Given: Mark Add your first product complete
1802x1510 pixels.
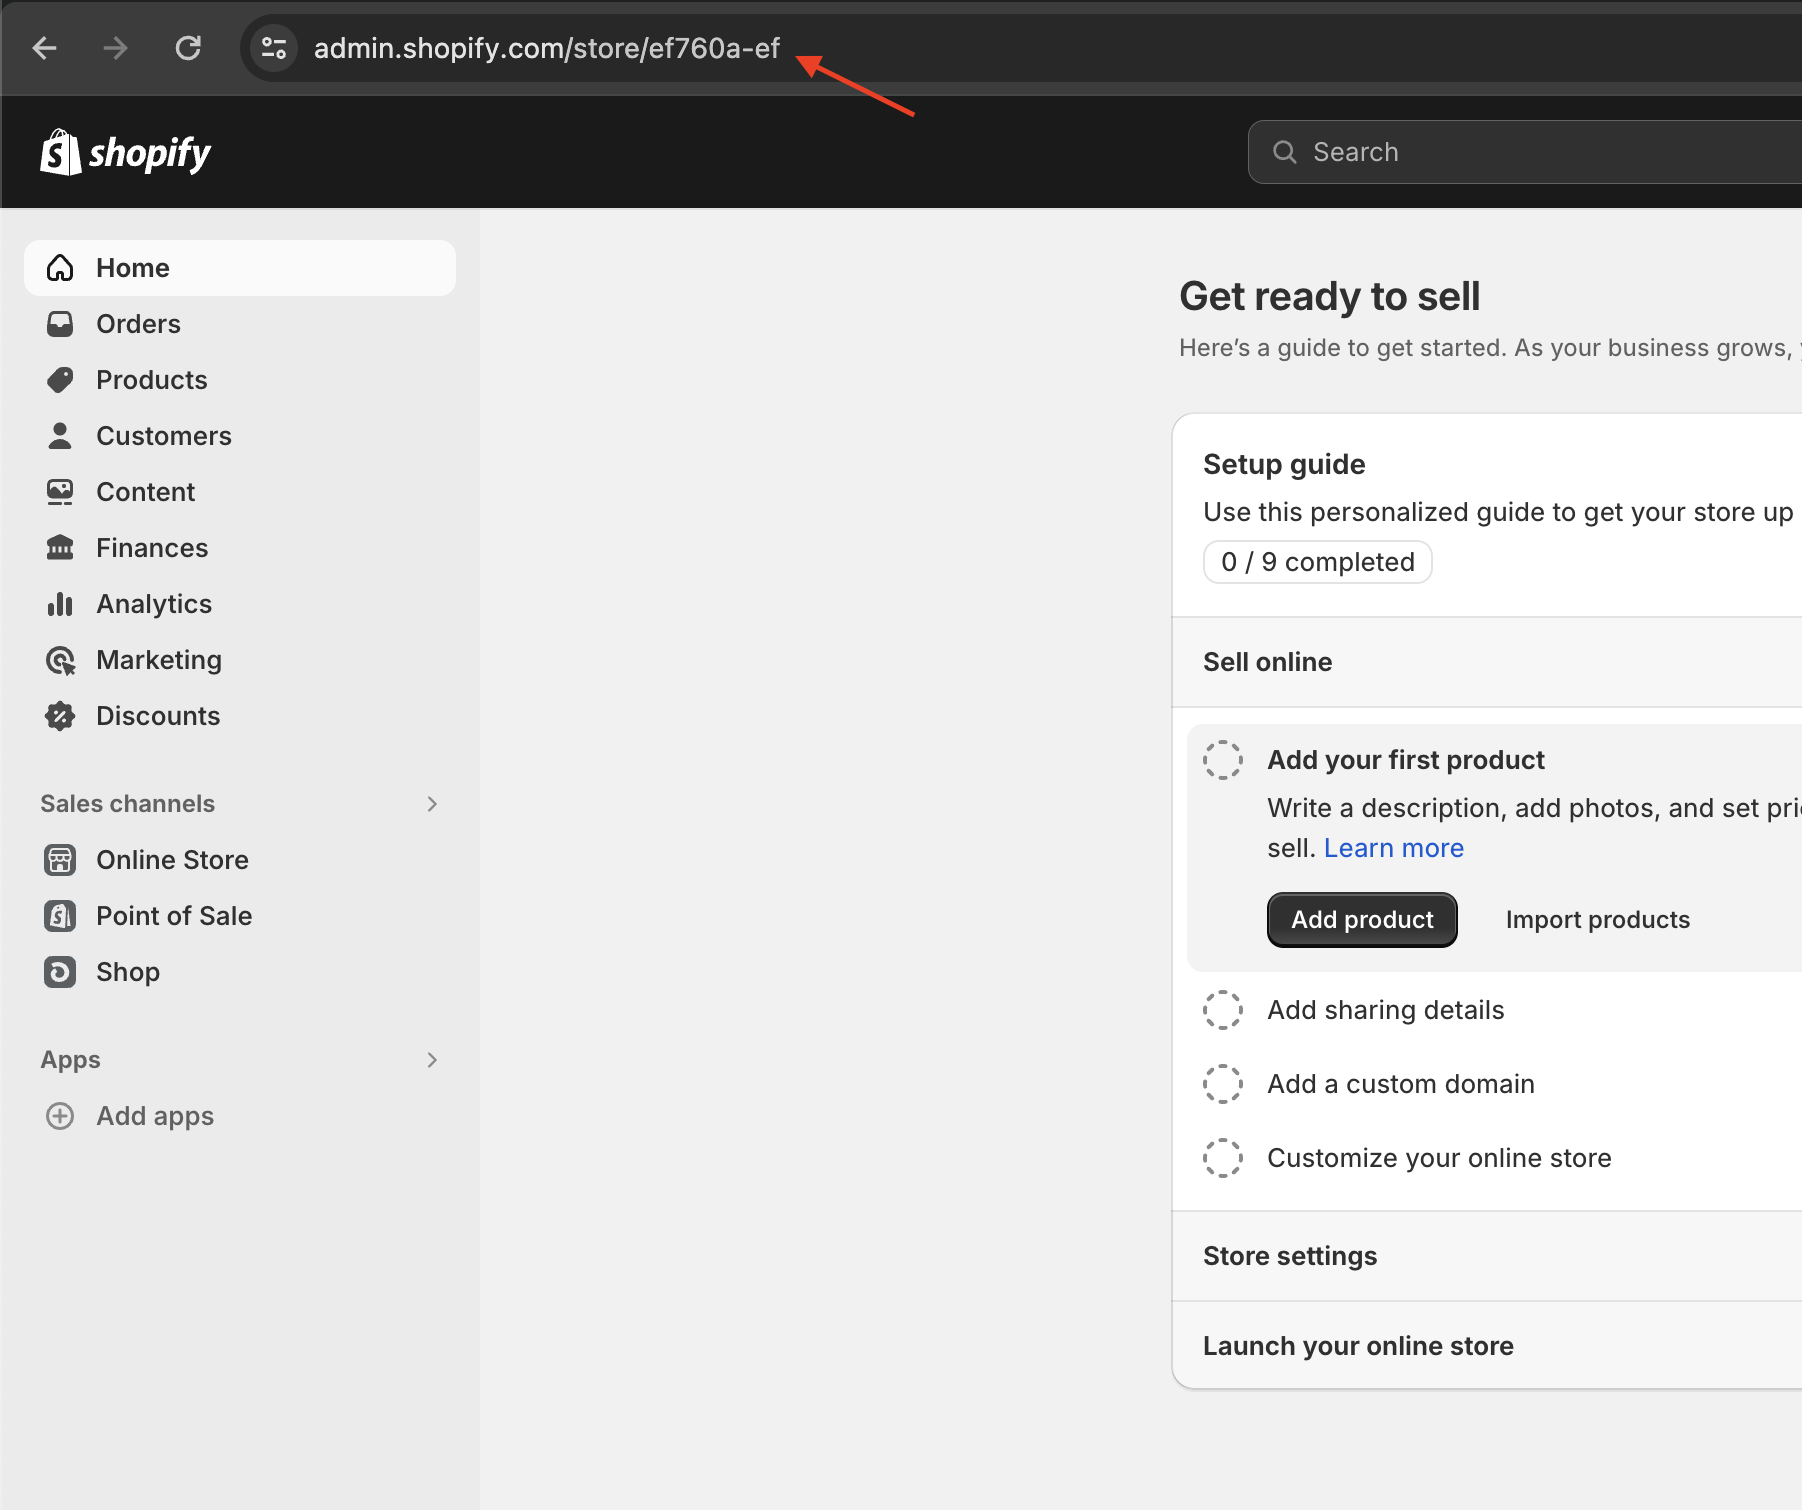Looking at the screenshot, I should click(x=1222, y=760).
